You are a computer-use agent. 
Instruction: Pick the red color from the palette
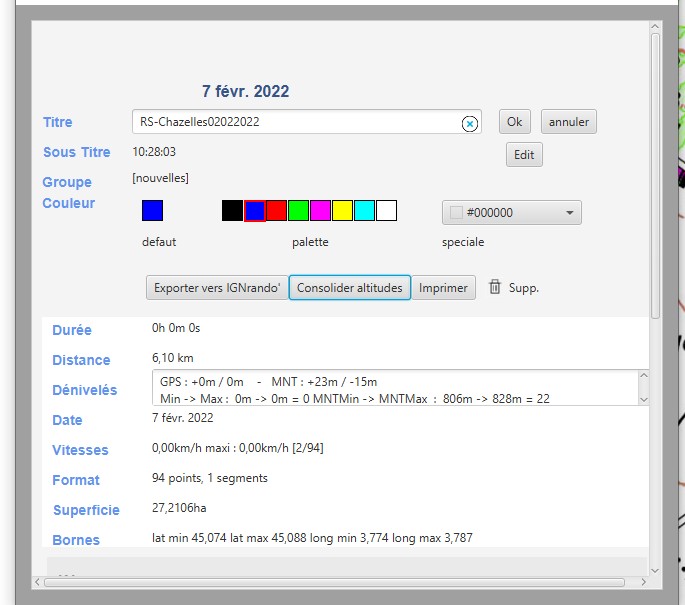coord(276,211)
